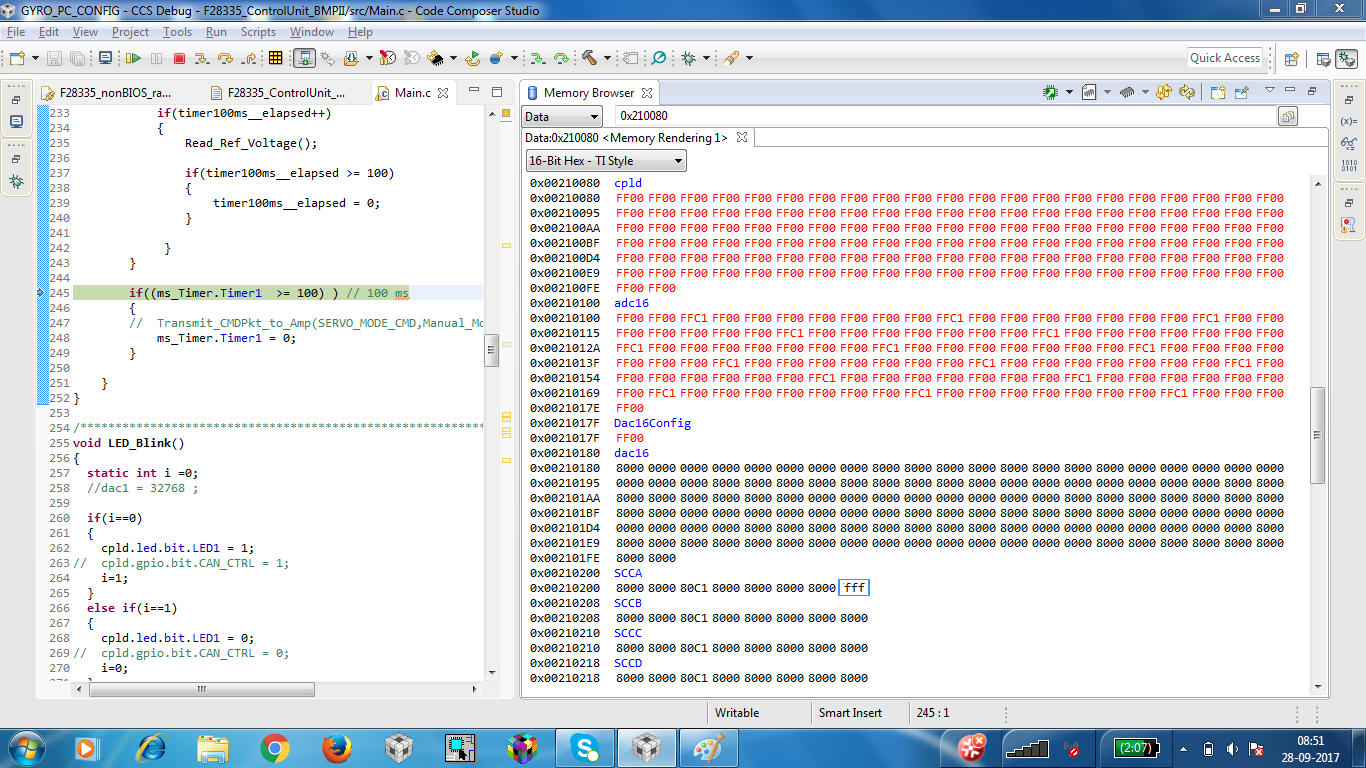1366x768 pixels.
Task: Switch to the CCS Debug perspective button
Action: (1347, 59)
